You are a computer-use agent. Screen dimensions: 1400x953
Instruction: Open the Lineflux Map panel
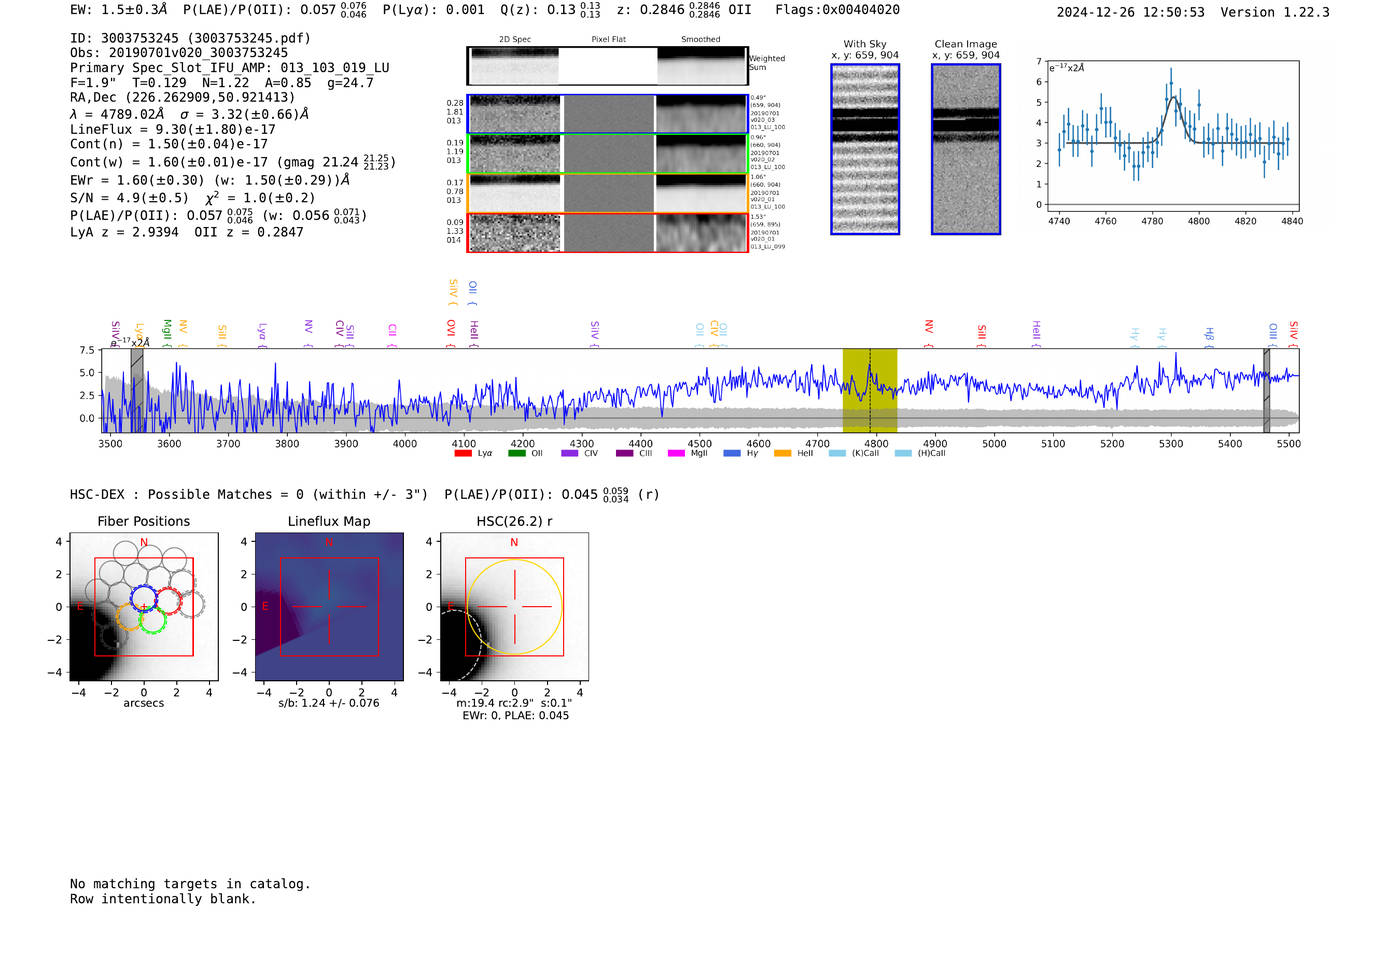[x=329, y=607]
